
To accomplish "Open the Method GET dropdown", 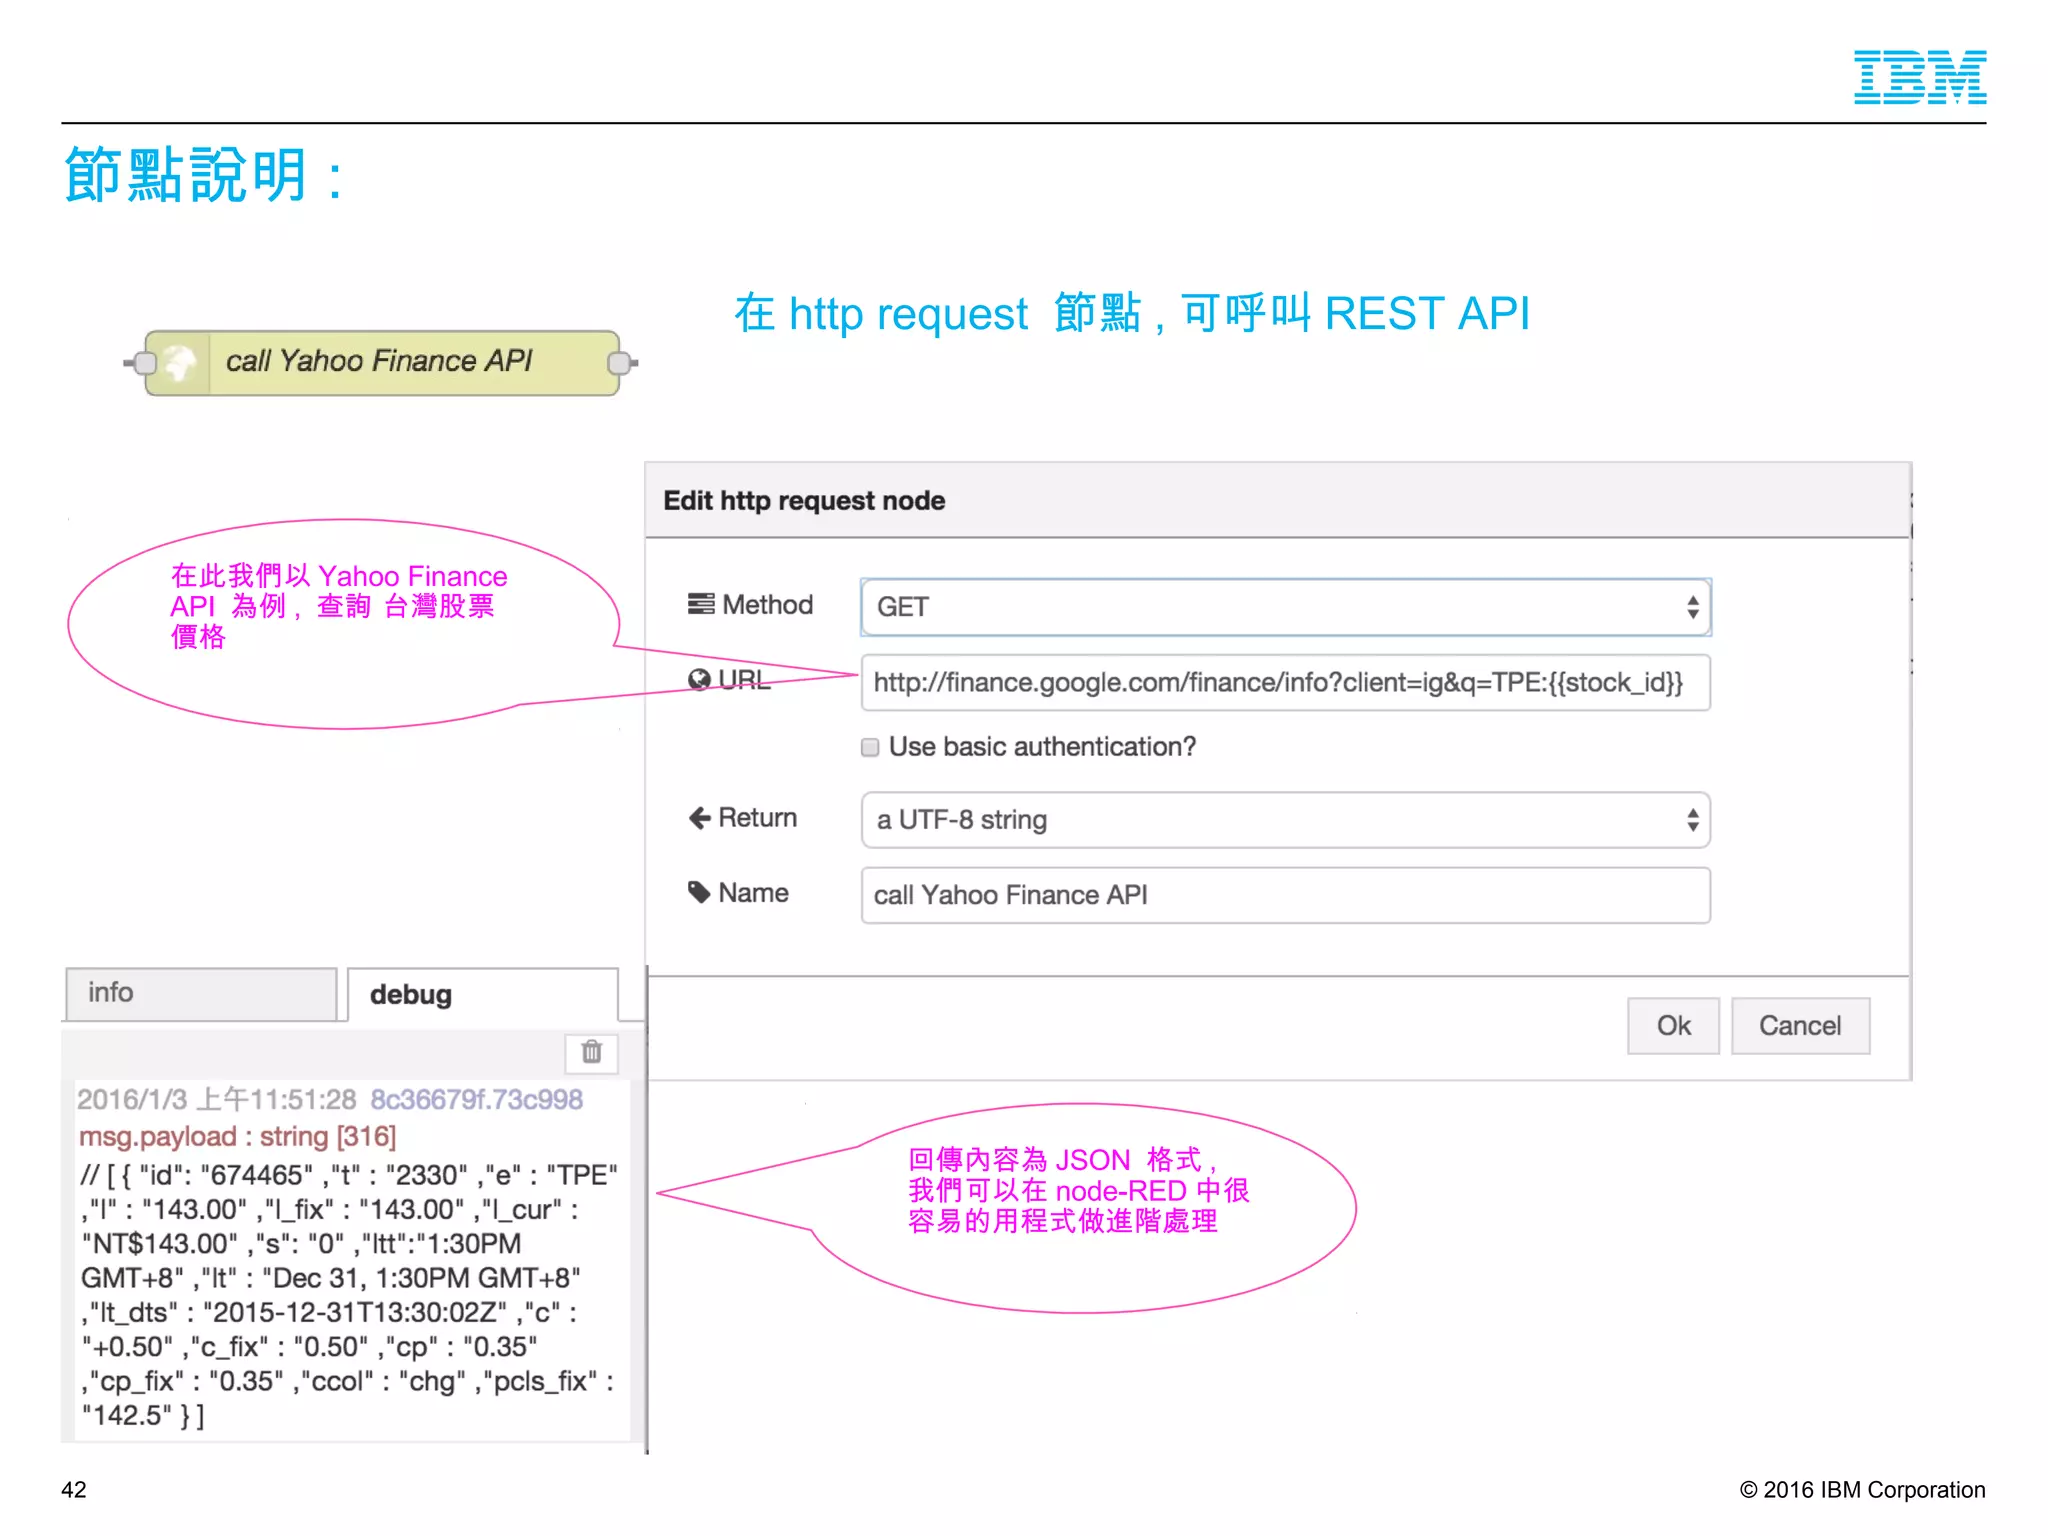I will pyautogui.click(x=1285, y=607).
